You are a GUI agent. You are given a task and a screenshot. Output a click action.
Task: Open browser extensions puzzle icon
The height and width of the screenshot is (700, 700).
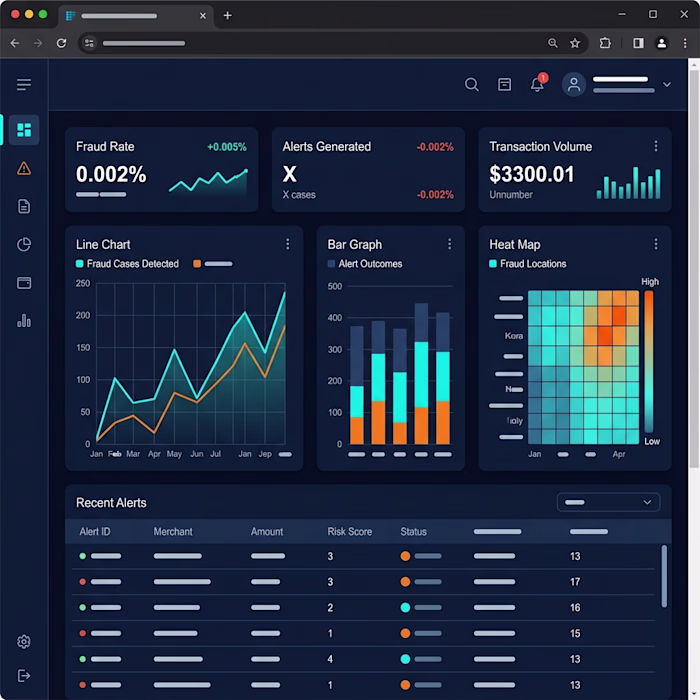tap(605, 43)
